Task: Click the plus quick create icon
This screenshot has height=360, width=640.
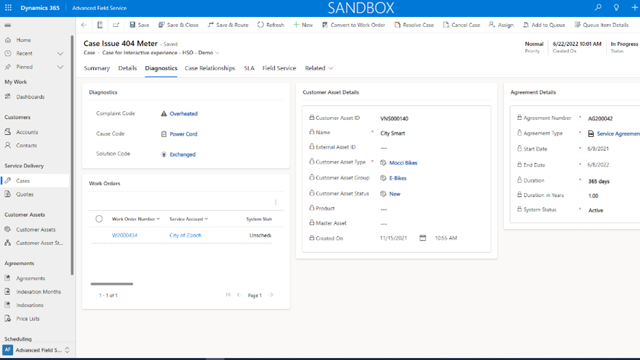Action: [x=634, y=7]
